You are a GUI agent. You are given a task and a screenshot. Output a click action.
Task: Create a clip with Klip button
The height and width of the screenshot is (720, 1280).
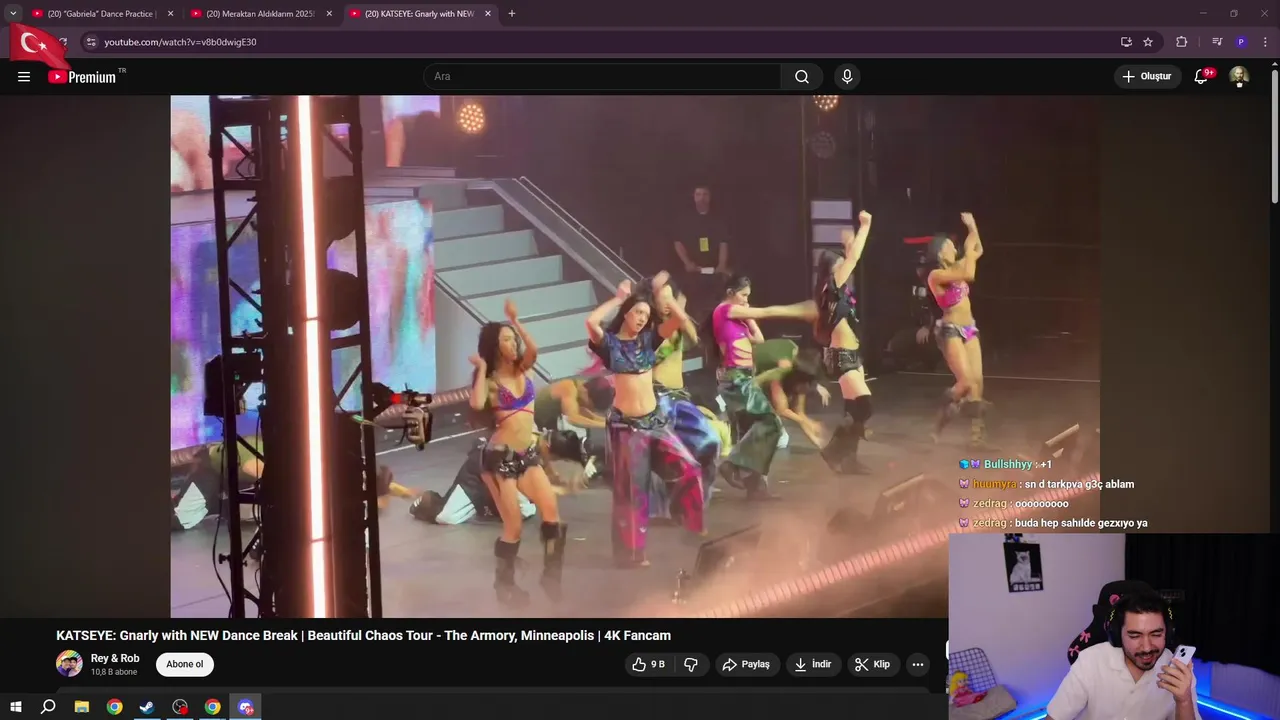pyautogui.click(x=872, y=664)
